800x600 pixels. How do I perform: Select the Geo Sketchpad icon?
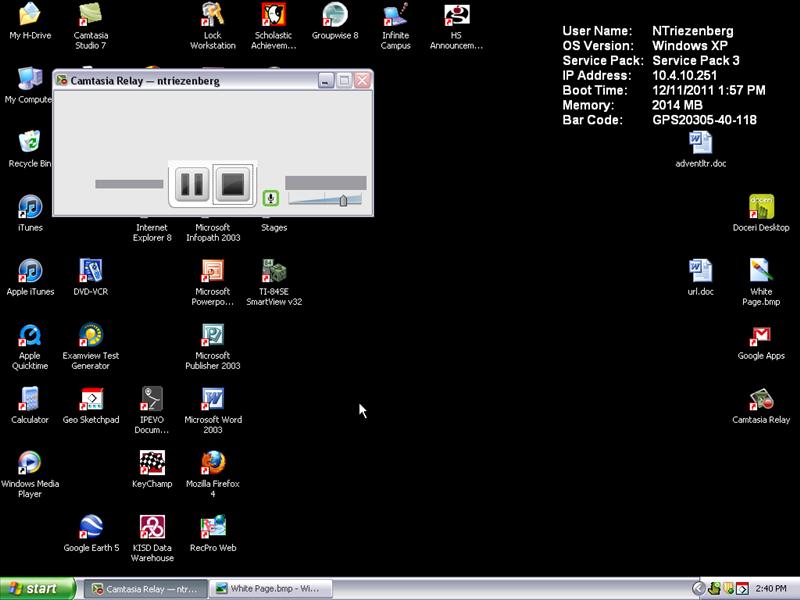coord(90,399)
